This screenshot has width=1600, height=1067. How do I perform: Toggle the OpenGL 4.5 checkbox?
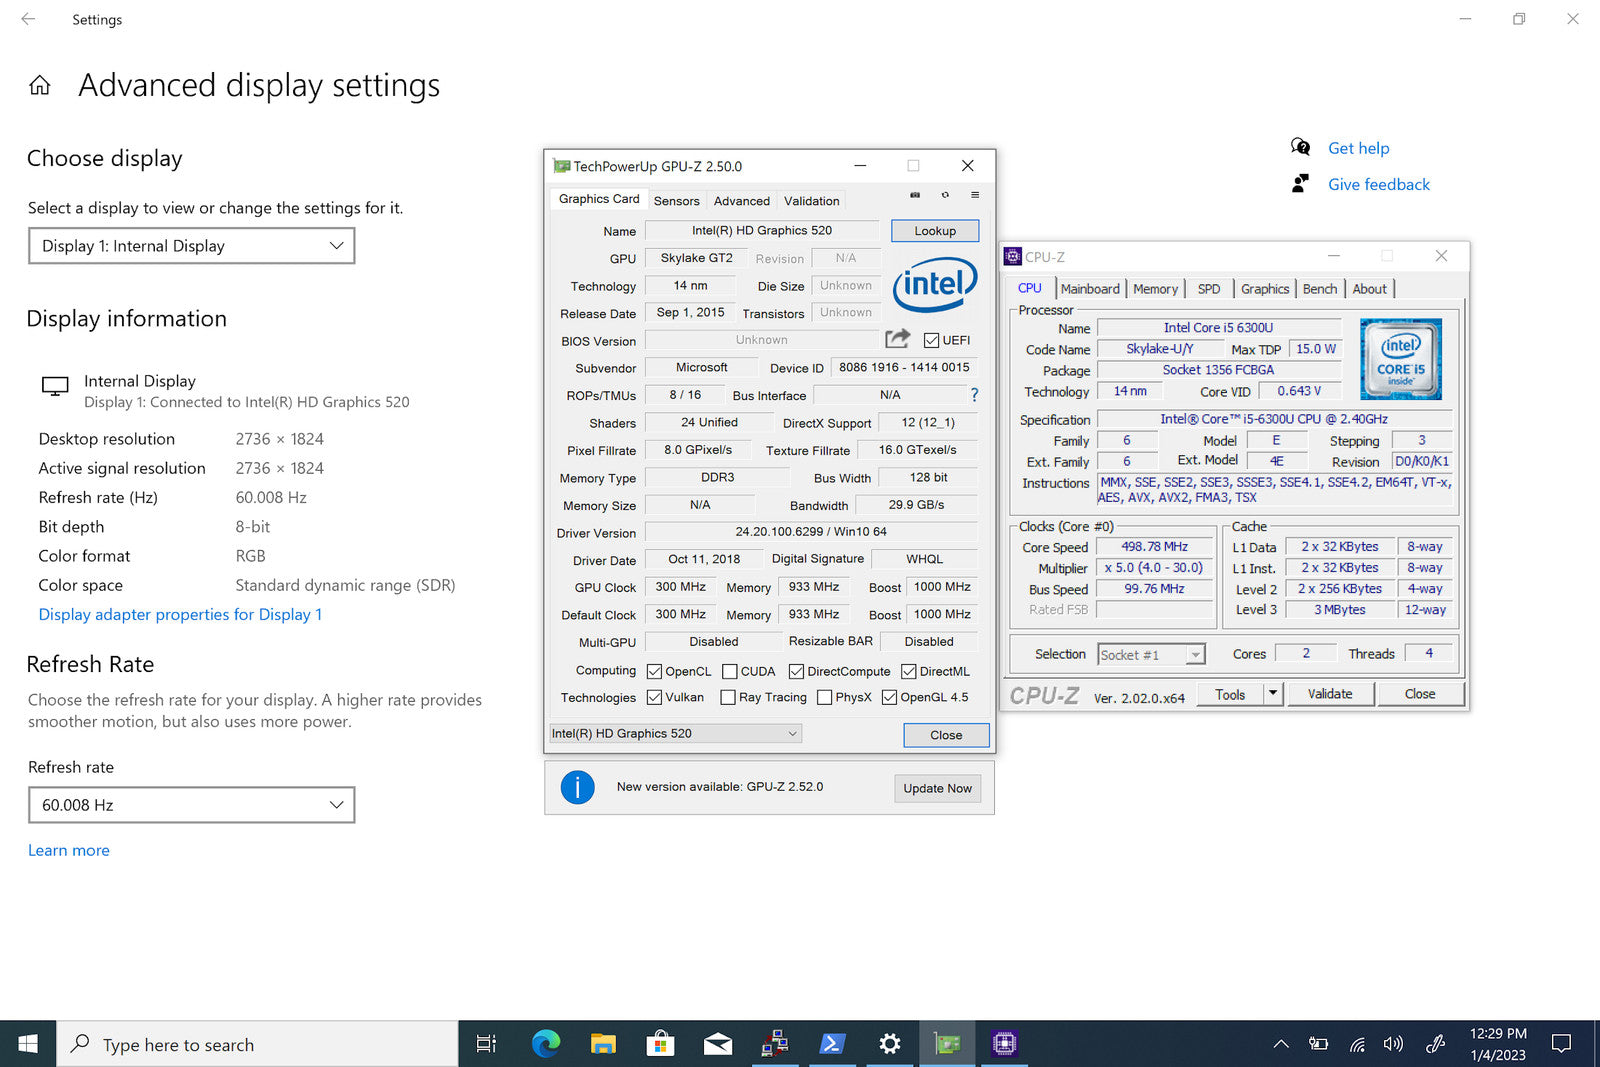(x=890, y=697)
